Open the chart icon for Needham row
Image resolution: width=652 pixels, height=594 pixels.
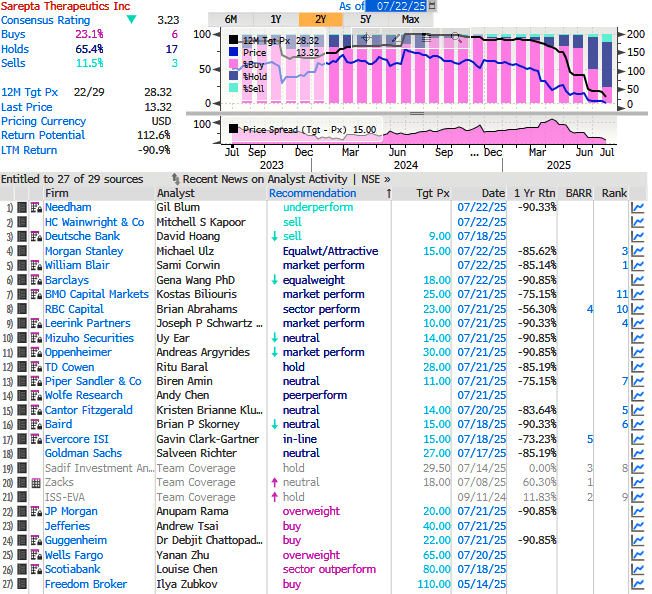tap(637, 207)
